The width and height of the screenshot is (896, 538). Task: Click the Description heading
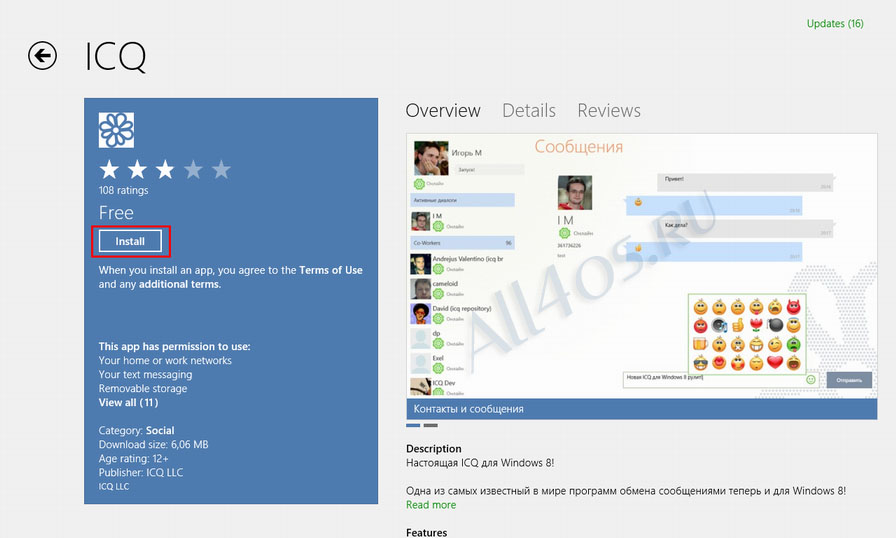click(434, 448)
